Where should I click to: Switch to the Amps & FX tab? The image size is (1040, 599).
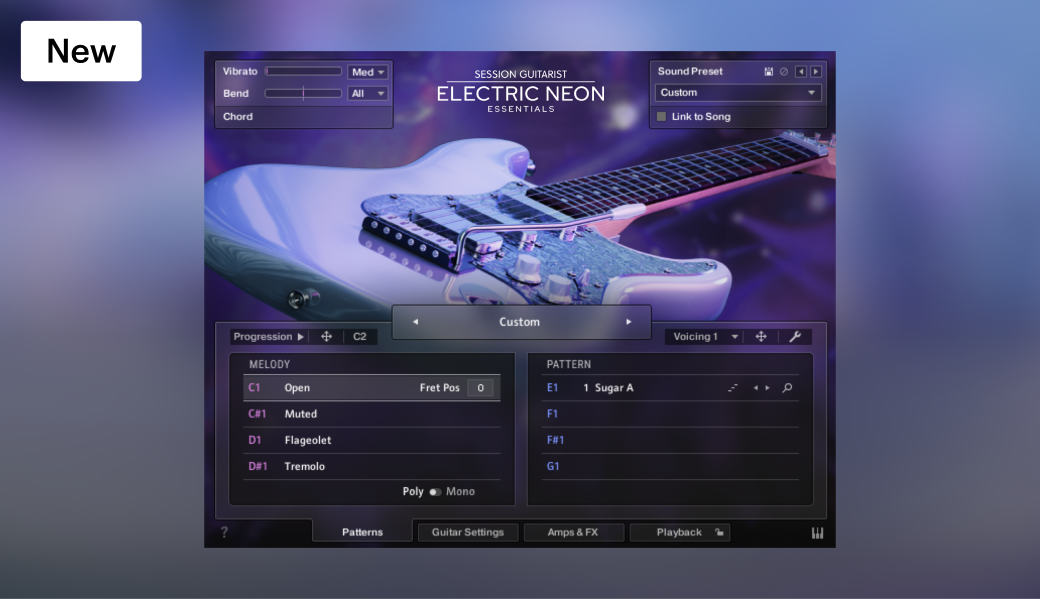click(573, 533)
